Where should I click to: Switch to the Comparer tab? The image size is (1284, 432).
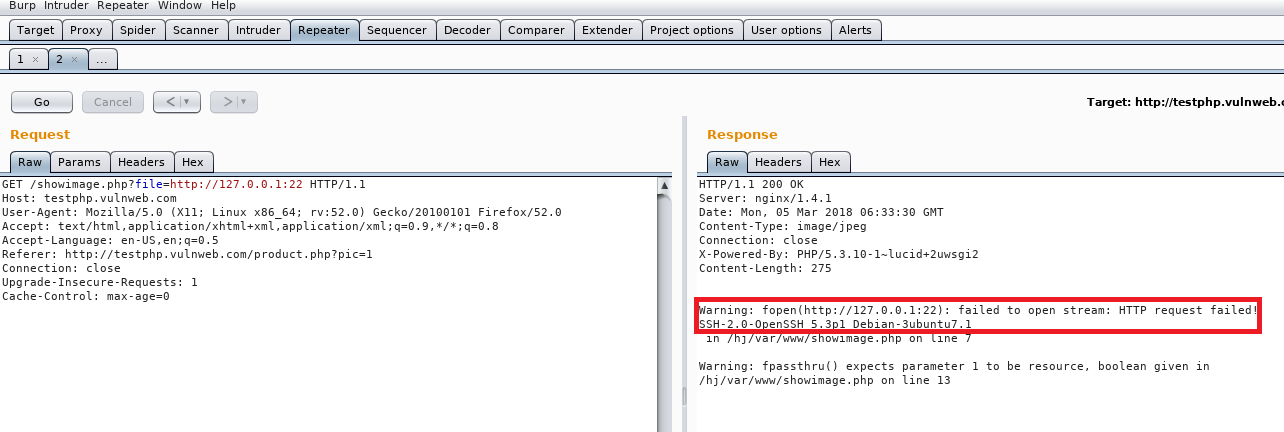536,30
